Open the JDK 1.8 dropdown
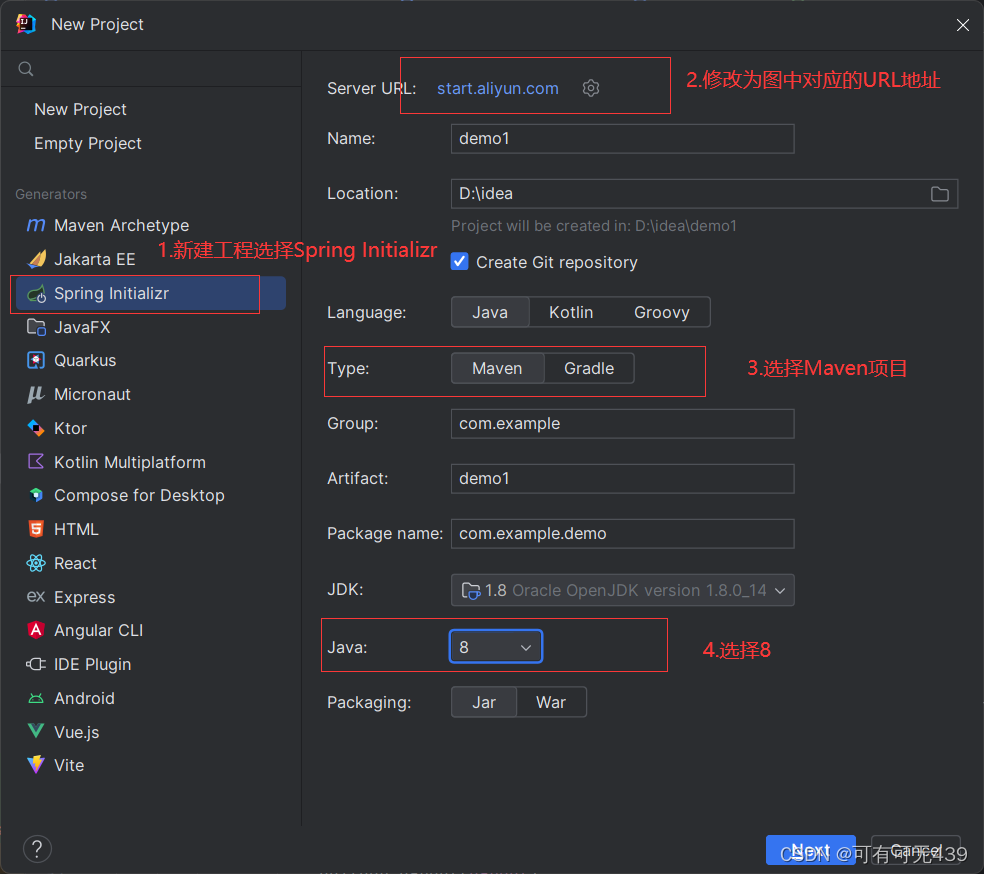This screenshot has height=874, width=984. pyautogui.click(x=623, y=590)
